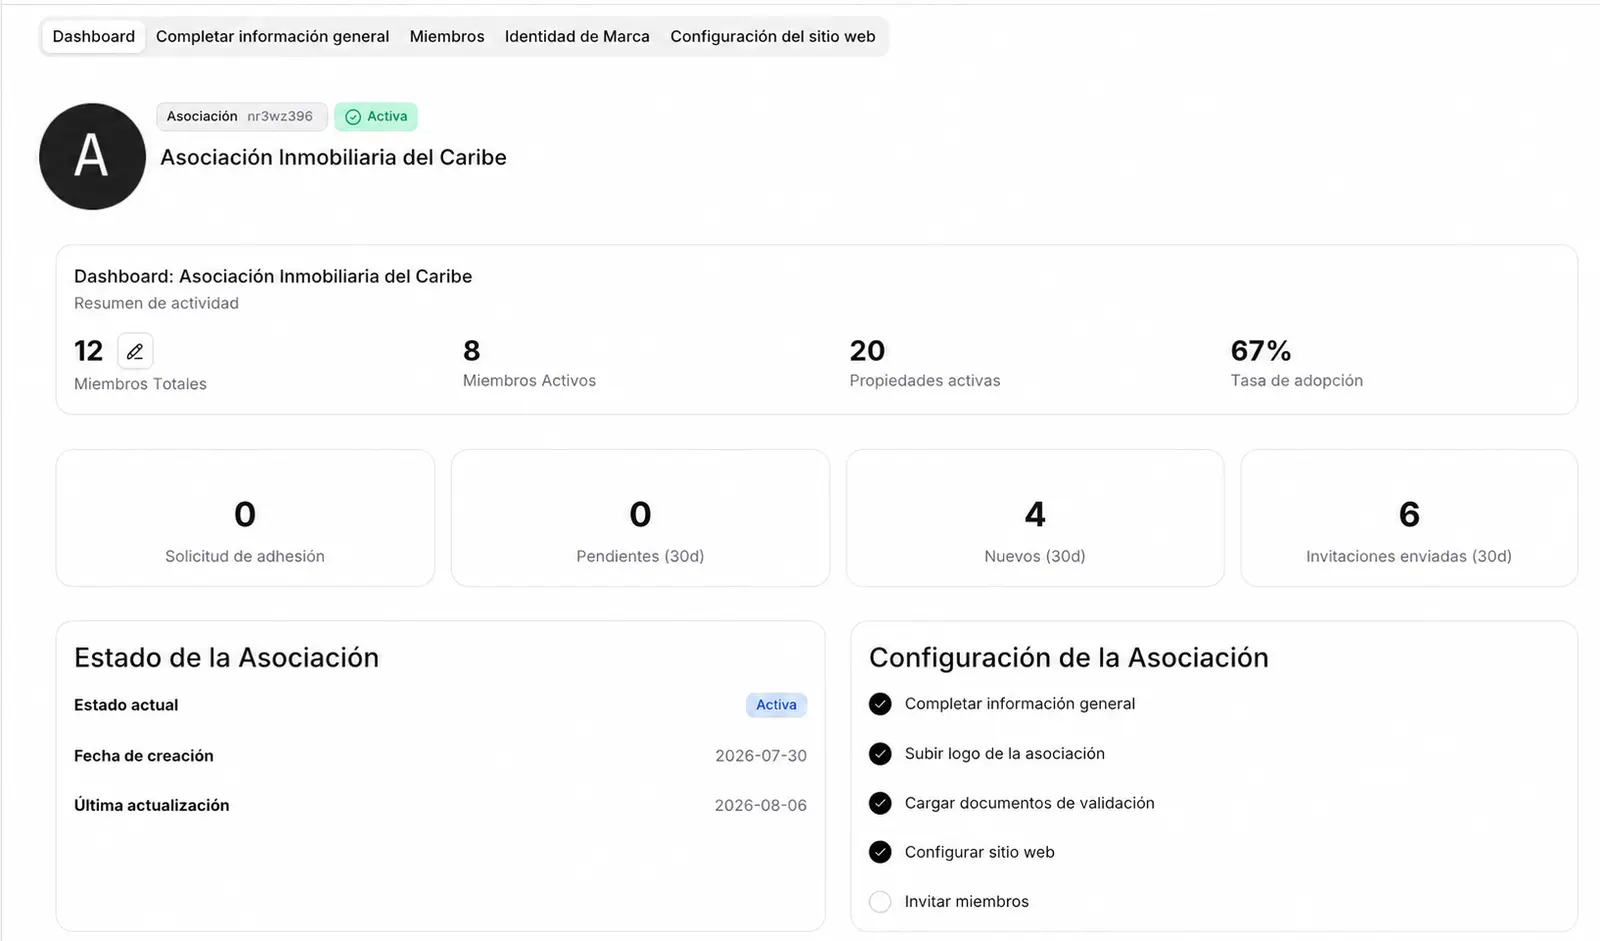This screenshot has height=941, width=1600.
Task: Click the Configurar sitio web checklist label
Action: 980,852
